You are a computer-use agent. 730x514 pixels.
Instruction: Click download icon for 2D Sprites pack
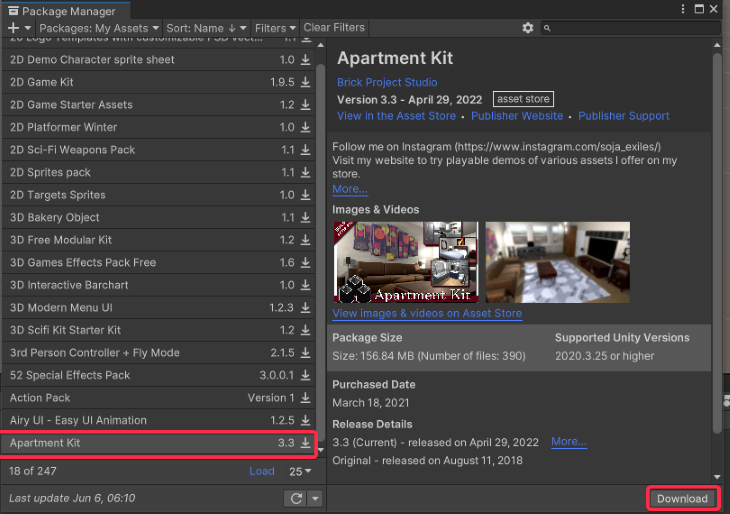pyautogui.click(x=305, y=172)
